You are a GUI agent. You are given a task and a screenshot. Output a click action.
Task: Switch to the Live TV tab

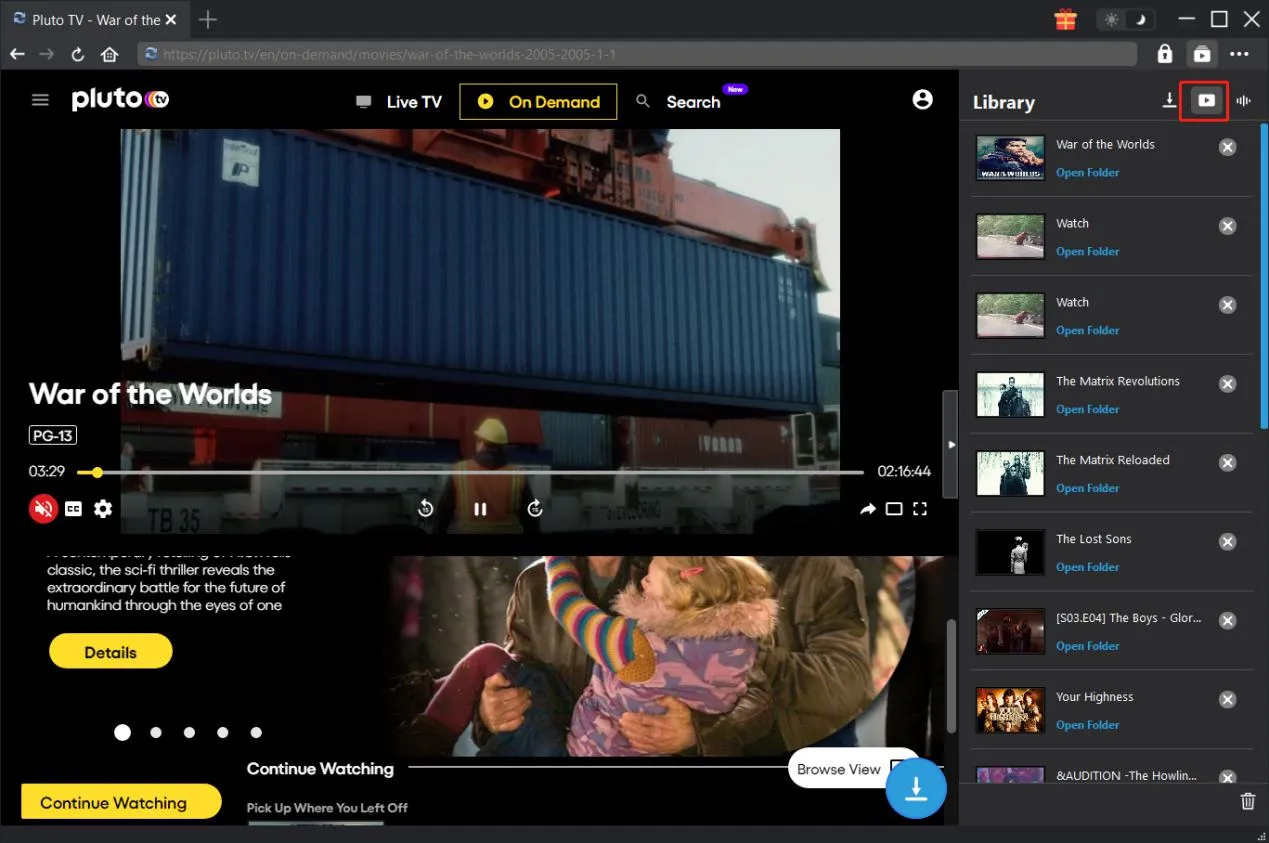coord(400,102)
